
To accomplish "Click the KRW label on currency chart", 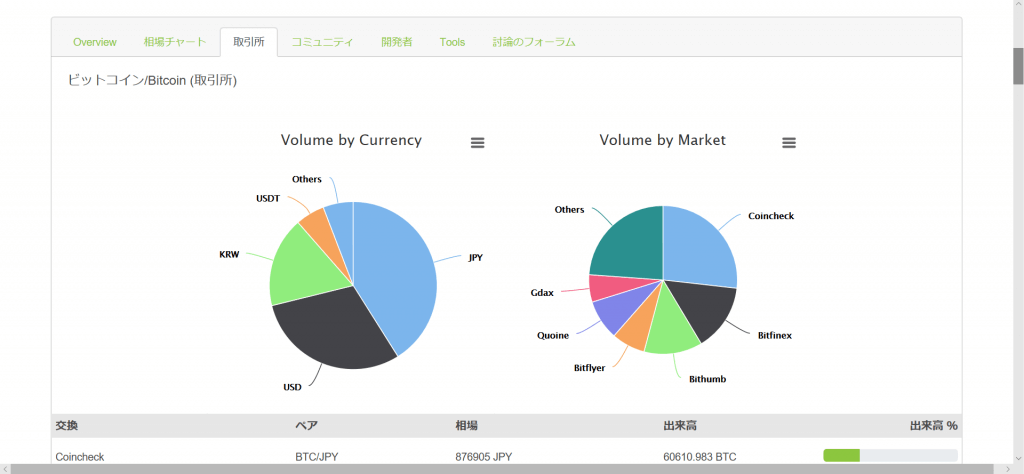I will [229, 255].
